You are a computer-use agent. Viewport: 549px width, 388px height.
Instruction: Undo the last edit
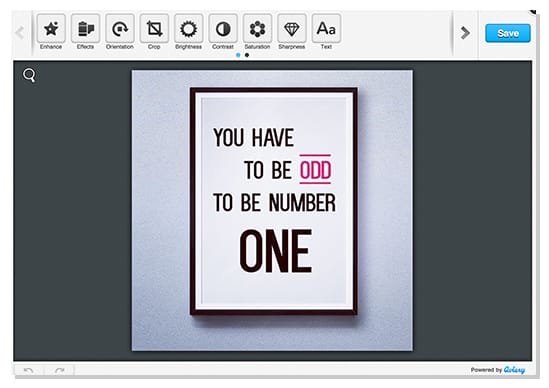click(29, 370)
